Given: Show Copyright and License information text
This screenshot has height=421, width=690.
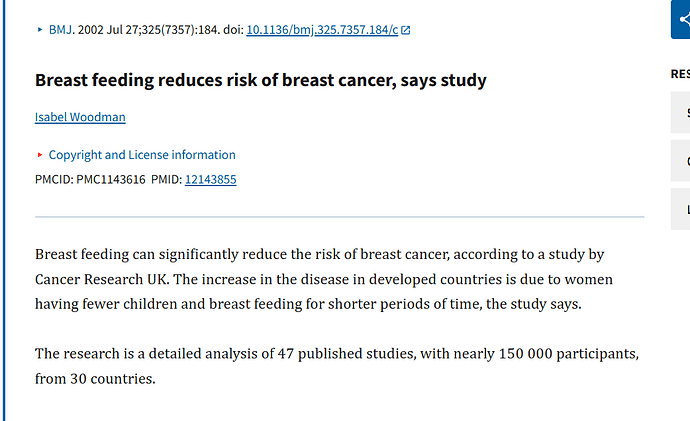Looking at the screenshot, I should coord(142,155).
